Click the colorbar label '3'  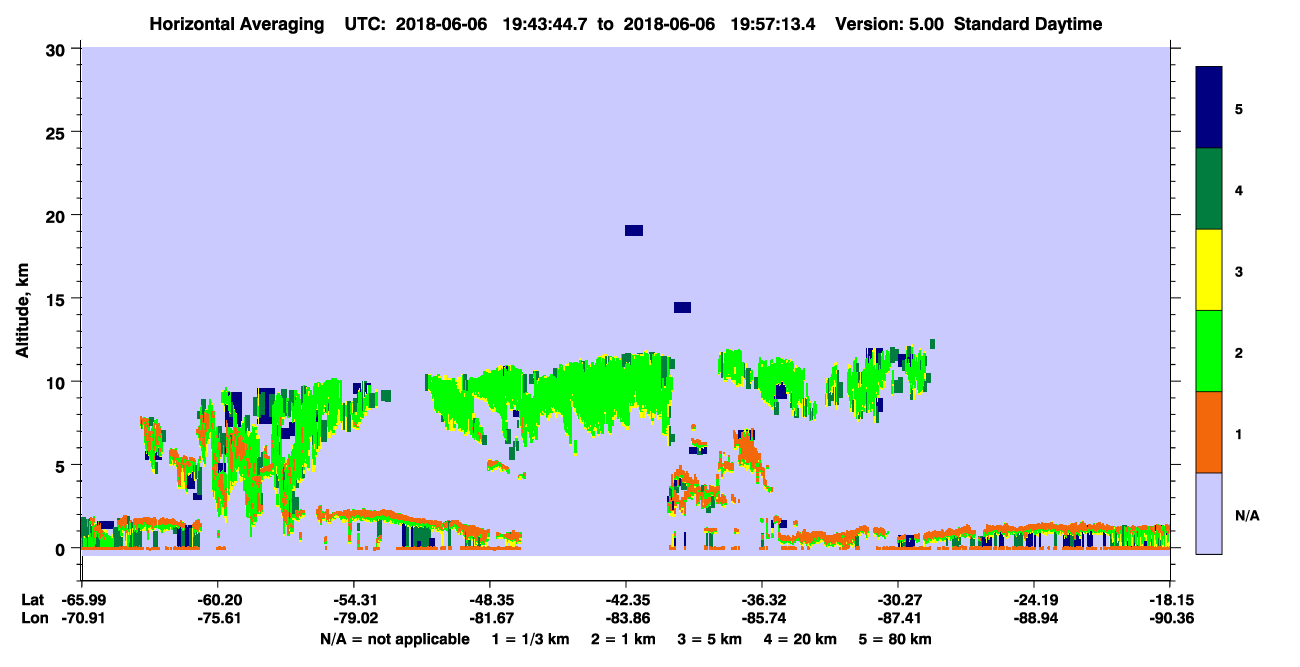(1240, 271)
